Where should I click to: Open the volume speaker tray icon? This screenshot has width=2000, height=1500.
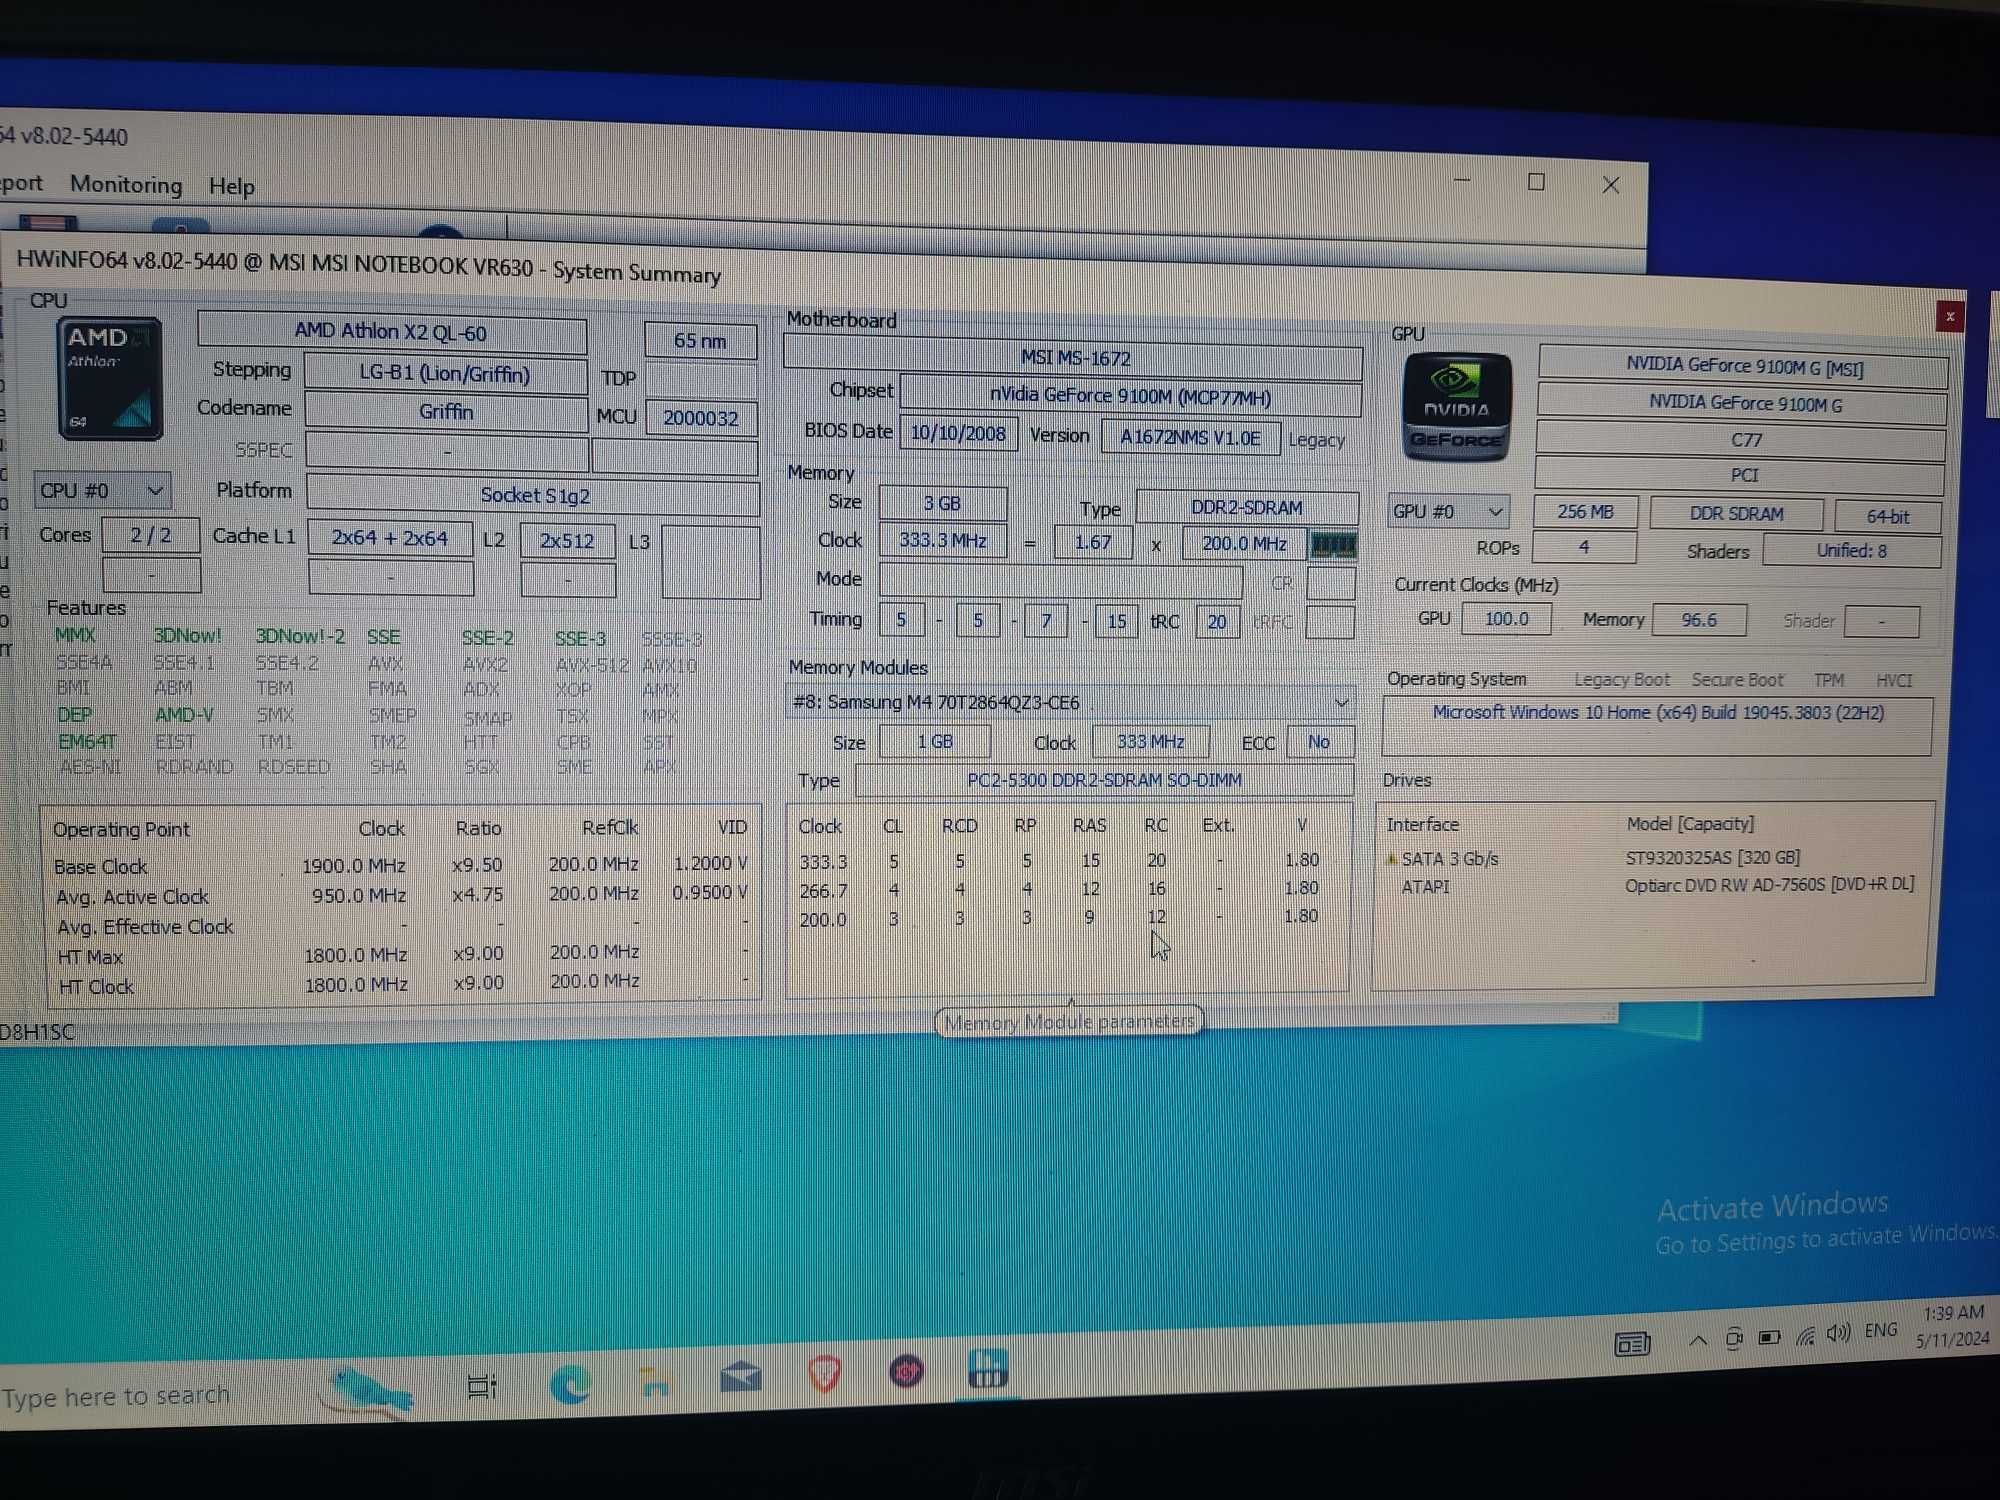1838,1333
